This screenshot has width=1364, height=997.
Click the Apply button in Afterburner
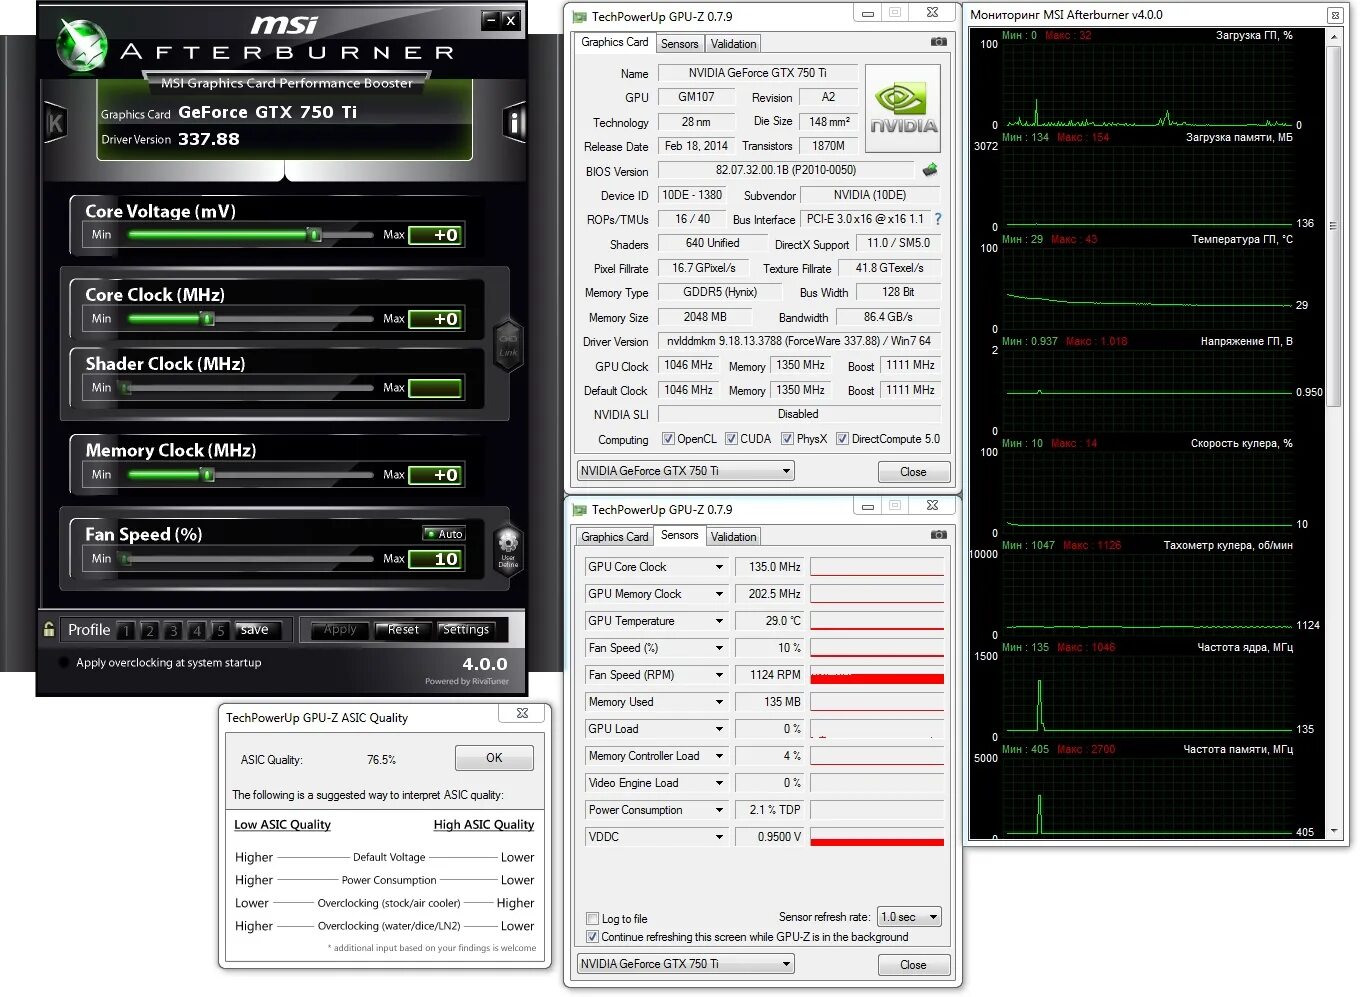(x=340, y=629)
